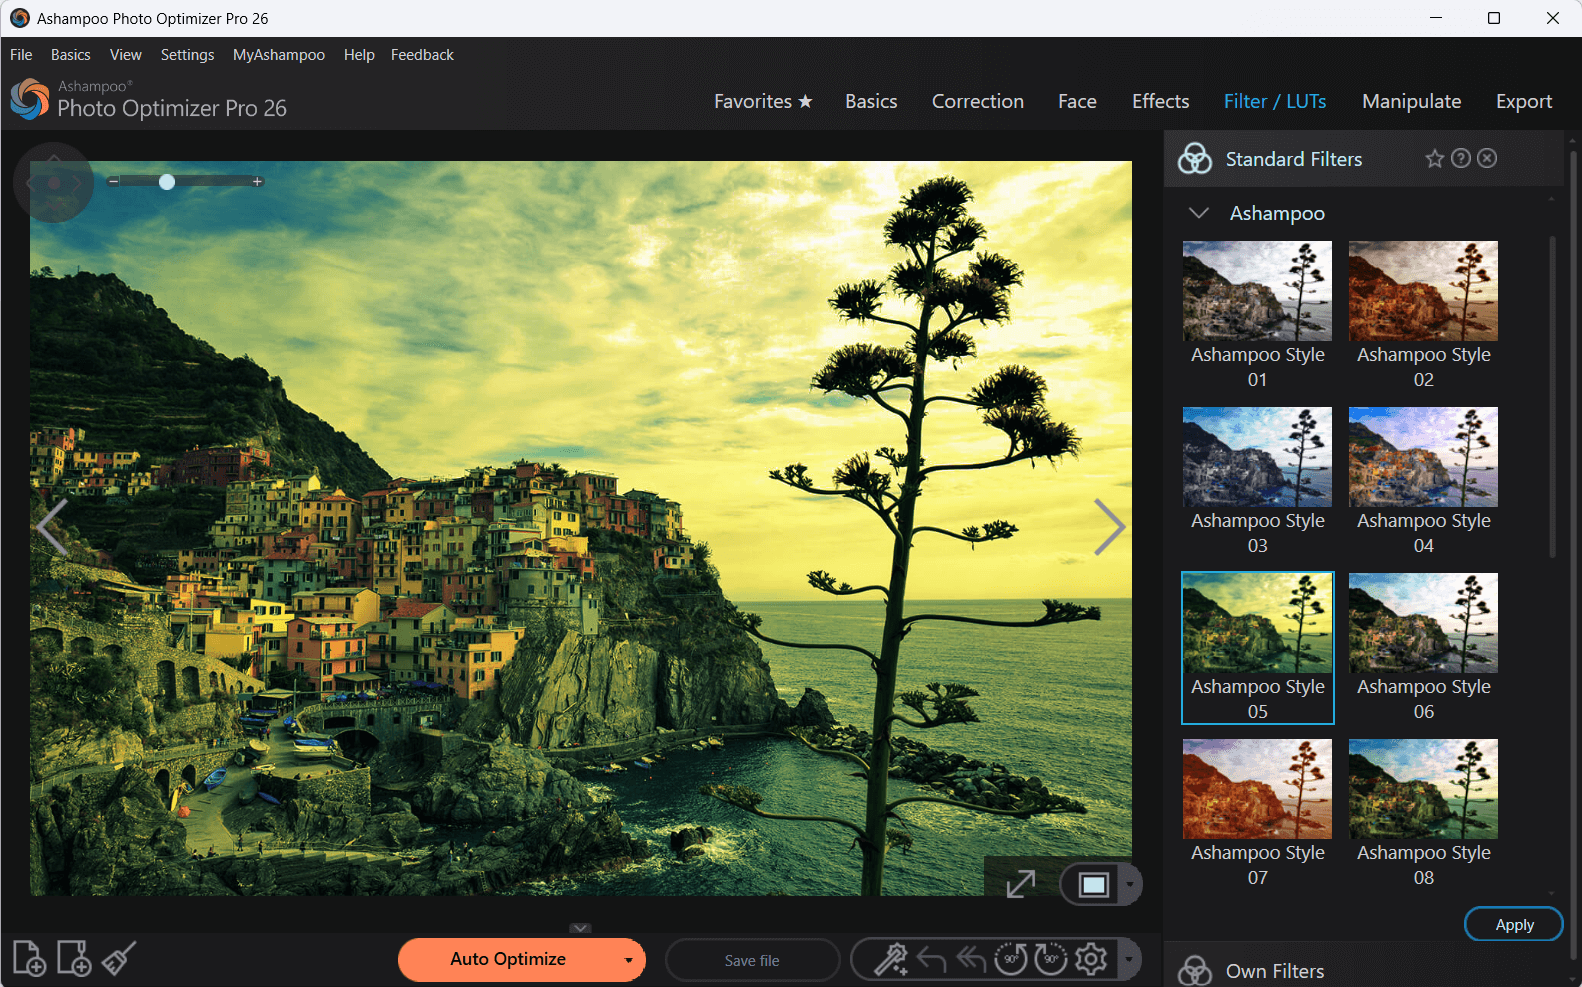Toggle the image view mode button

pos(1093,884)
